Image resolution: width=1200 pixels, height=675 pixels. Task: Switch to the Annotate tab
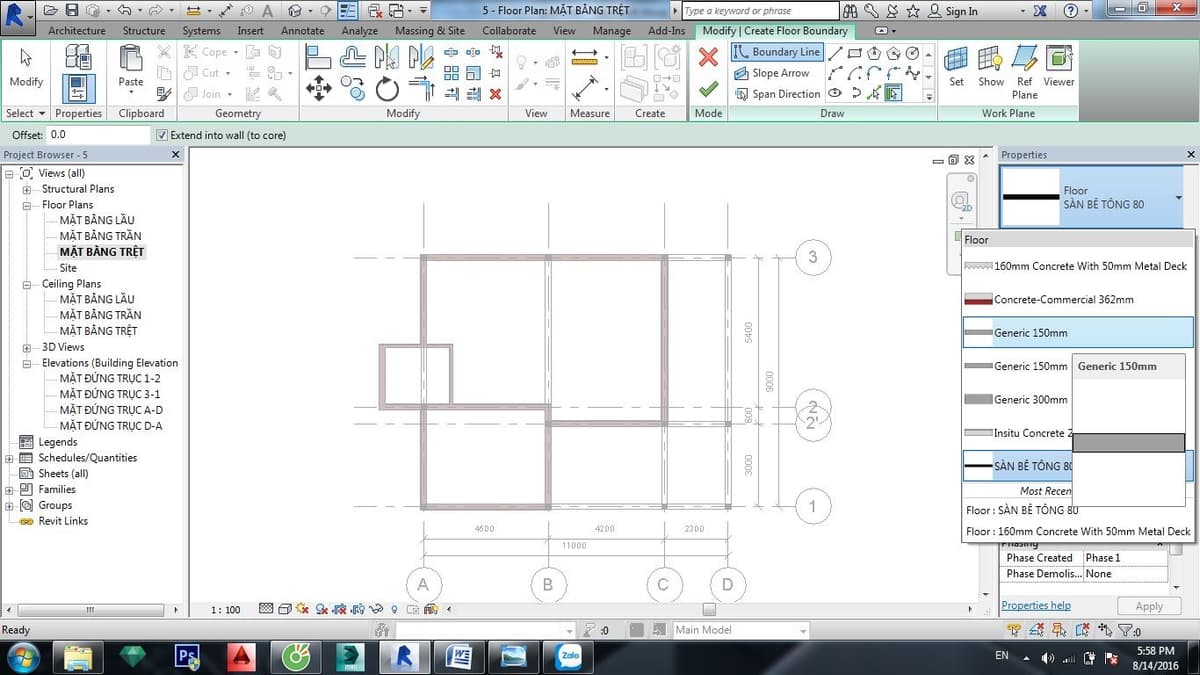click(x=302, y=30)
